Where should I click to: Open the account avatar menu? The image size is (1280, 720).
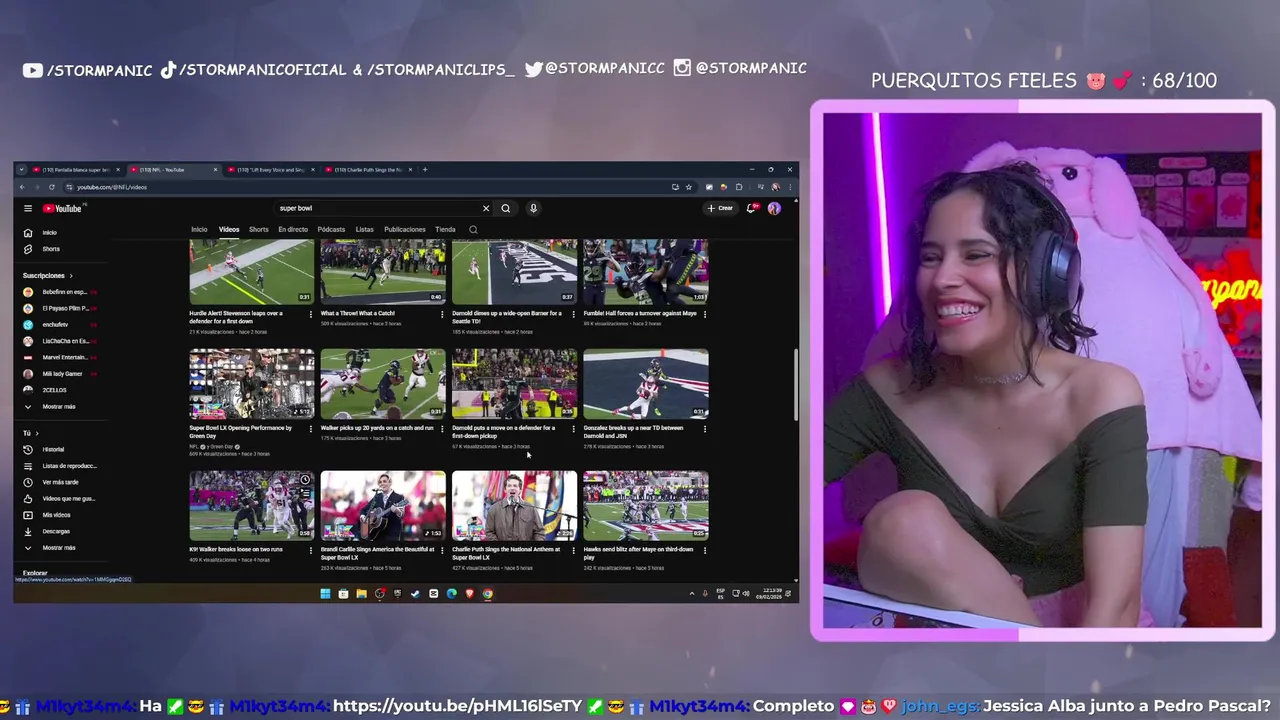click(x=774, y=208)
